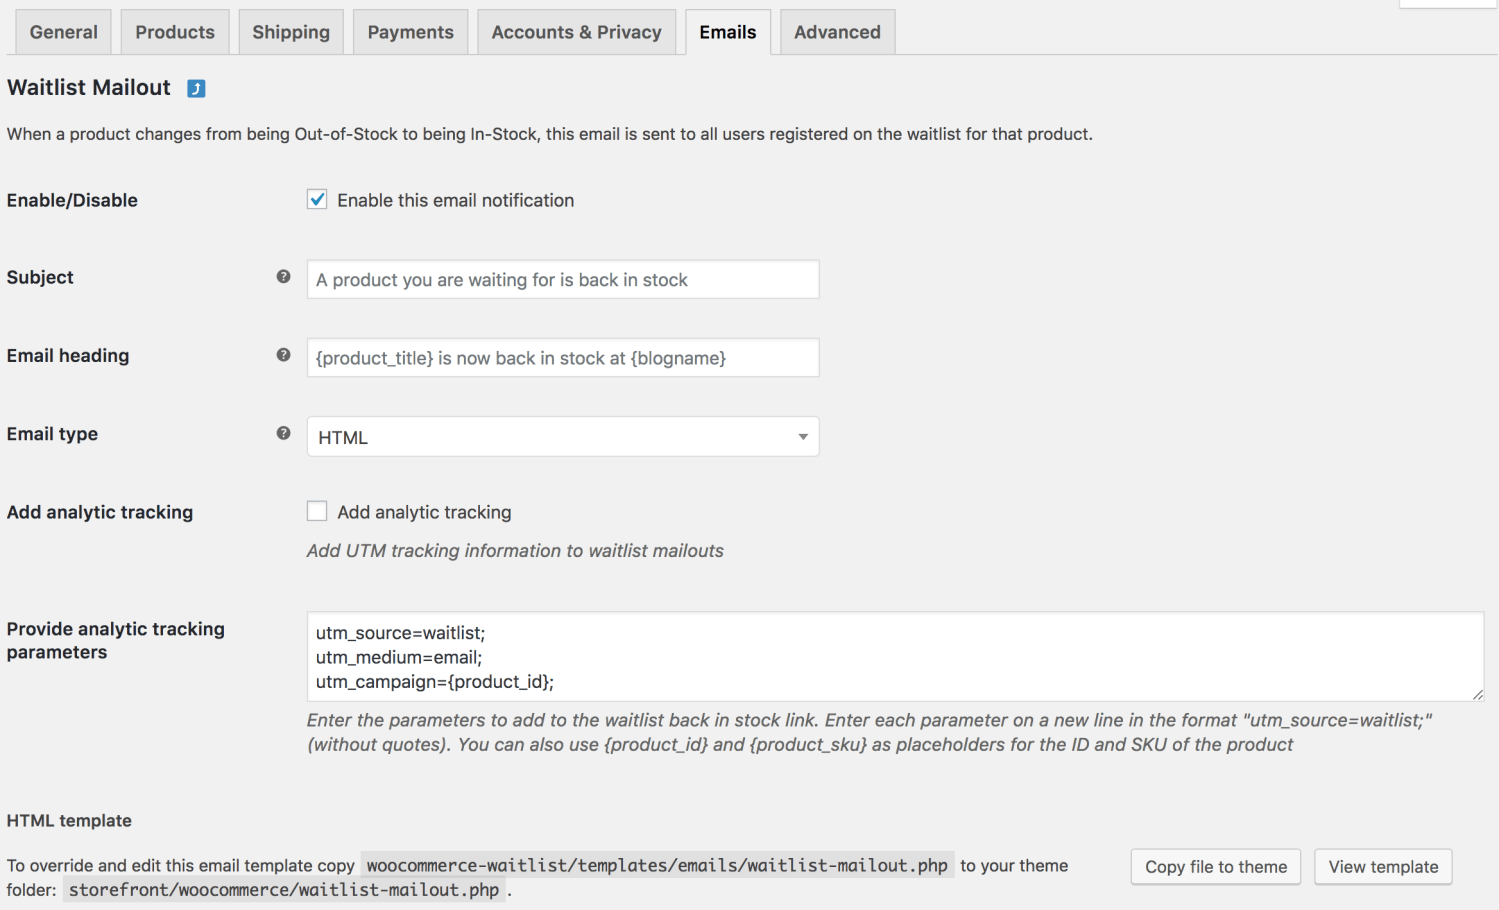1499x910 pixels.
Task: Go to the Accounts & Privacy tab
Action: (576, 31)
